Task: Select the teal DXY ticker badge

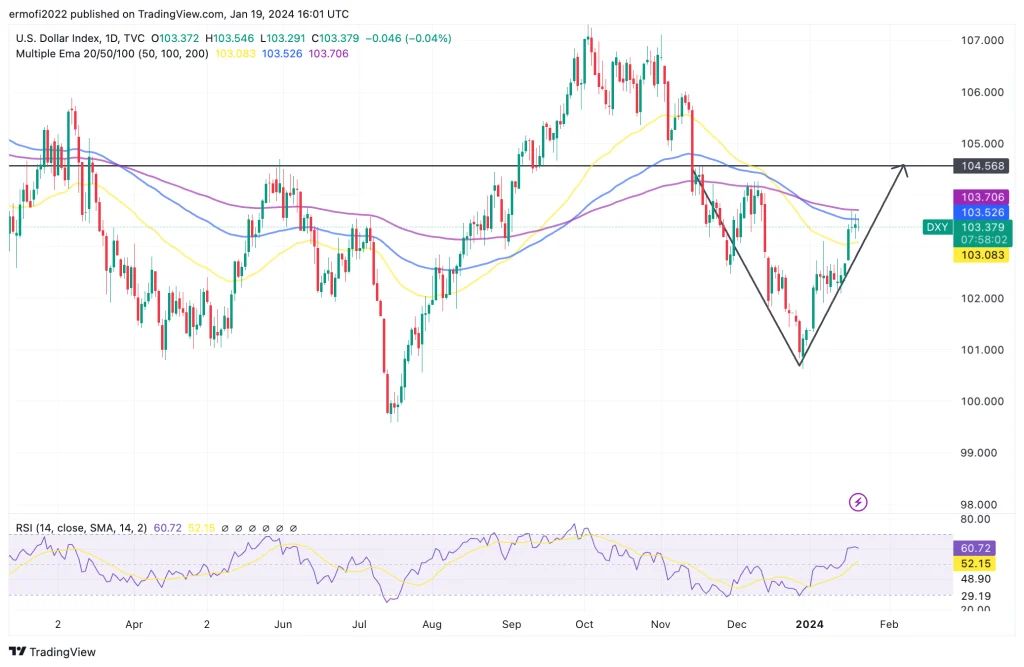Action: click(937, 227)
